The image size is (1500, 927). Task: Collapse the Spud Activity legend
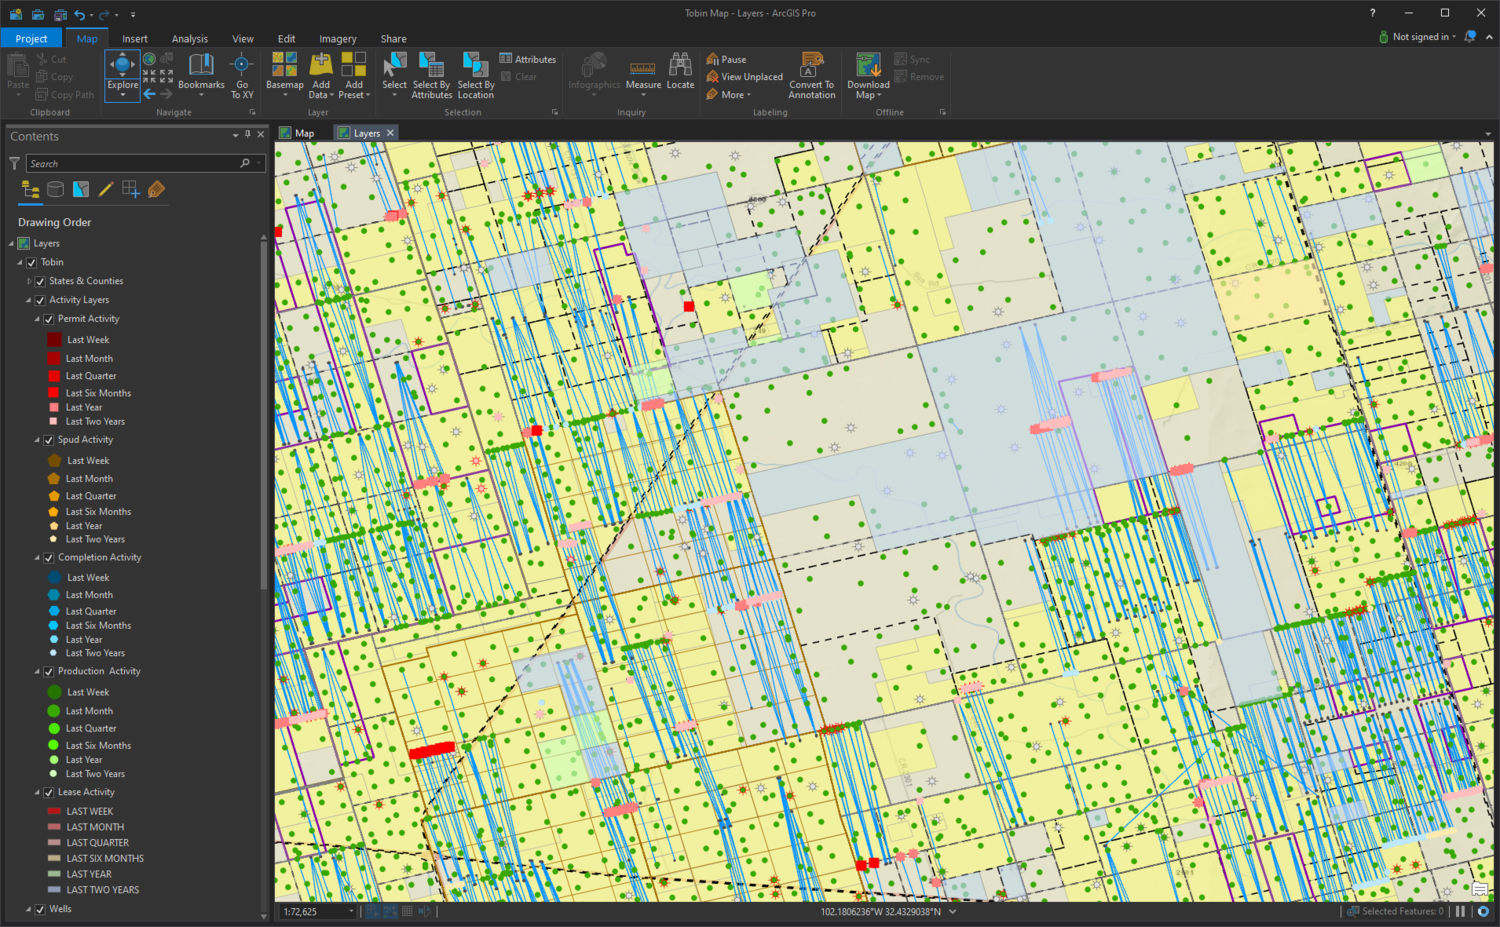coord(37,440)
